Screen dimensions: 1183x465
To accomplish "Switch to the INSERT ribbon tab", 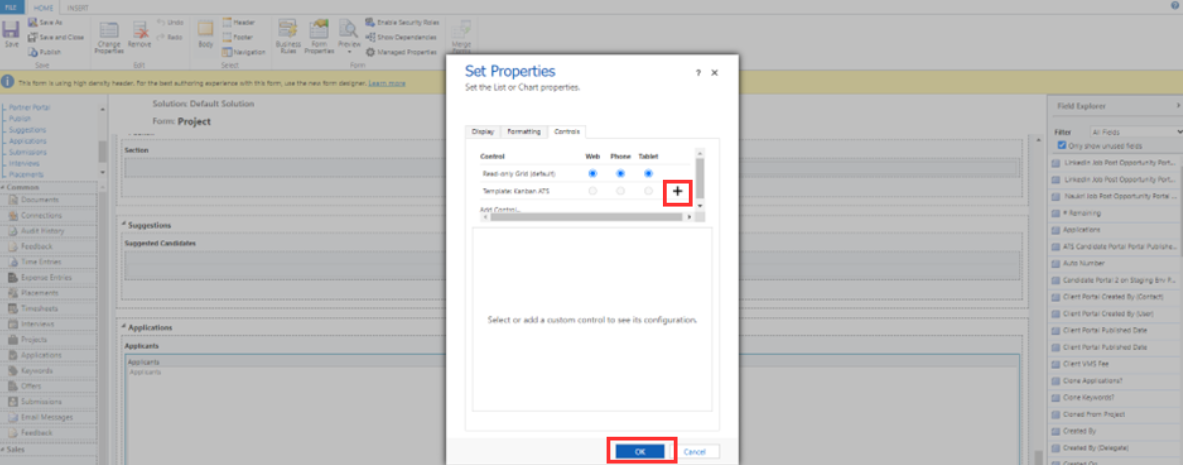I will tap(76, 6).
